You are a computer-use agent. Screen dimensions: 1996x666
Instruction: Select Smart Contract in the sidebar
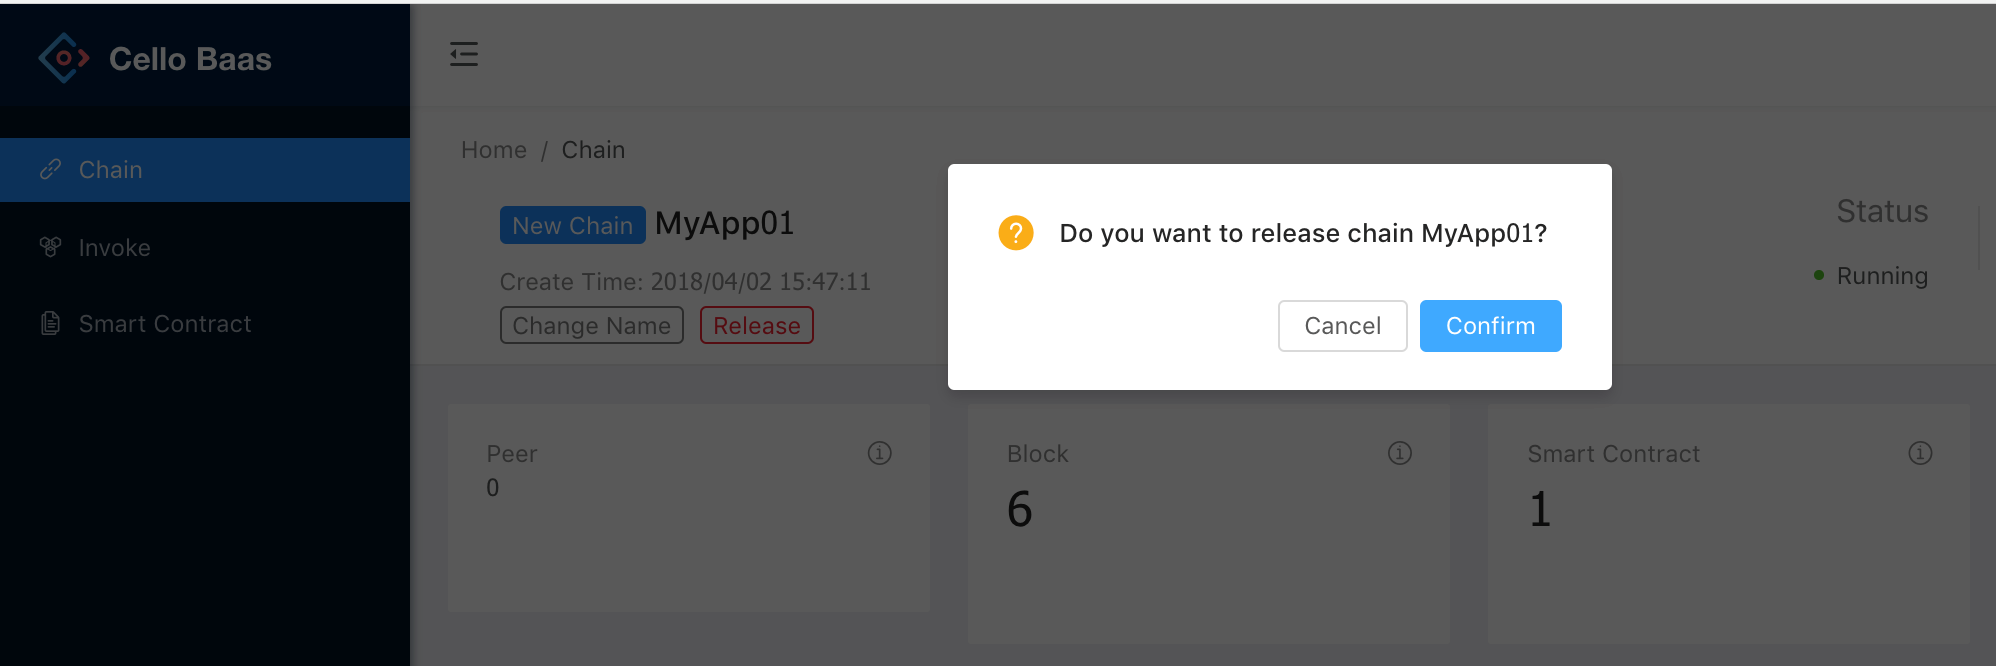point(205,323)
